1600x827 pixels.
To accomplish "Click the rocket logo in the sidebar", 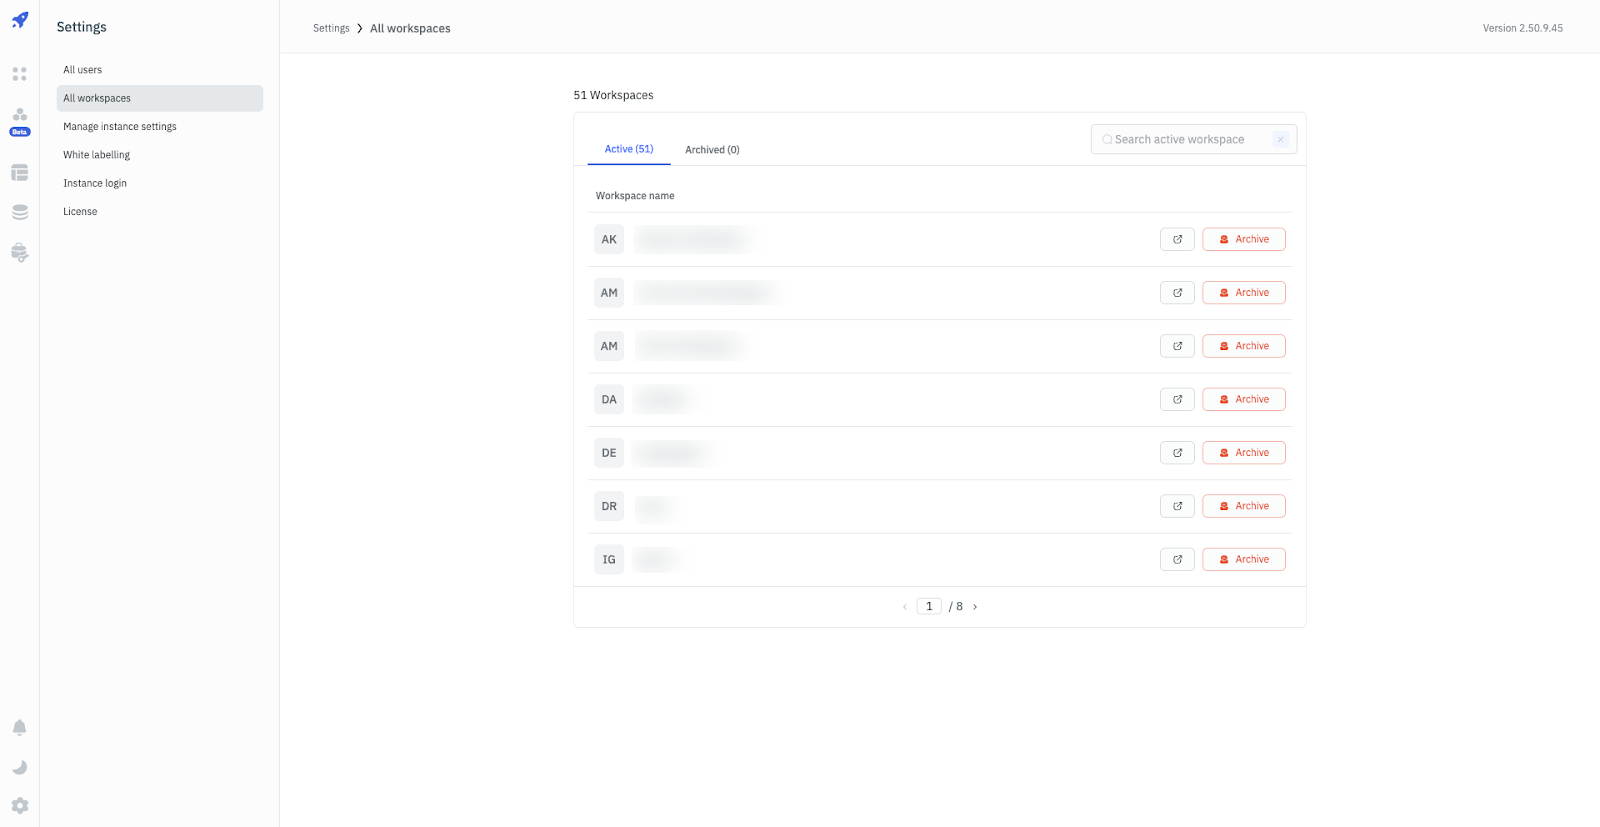I will pyautogui.click(x=20, y=20).
